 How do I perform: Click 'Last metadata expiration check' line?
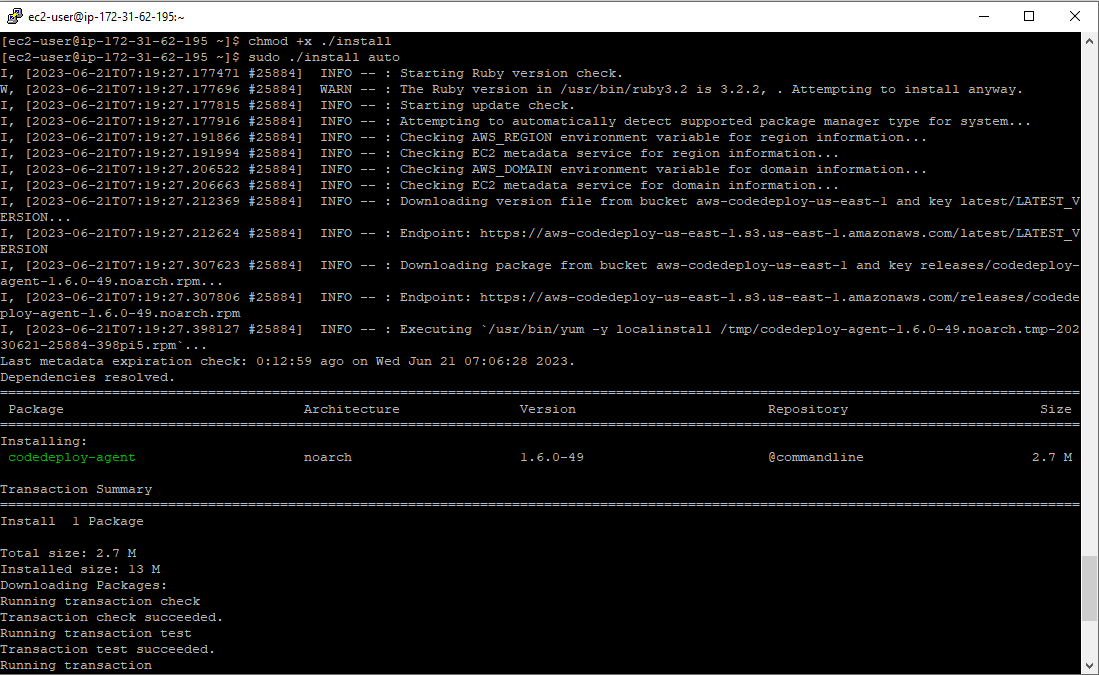287,362
